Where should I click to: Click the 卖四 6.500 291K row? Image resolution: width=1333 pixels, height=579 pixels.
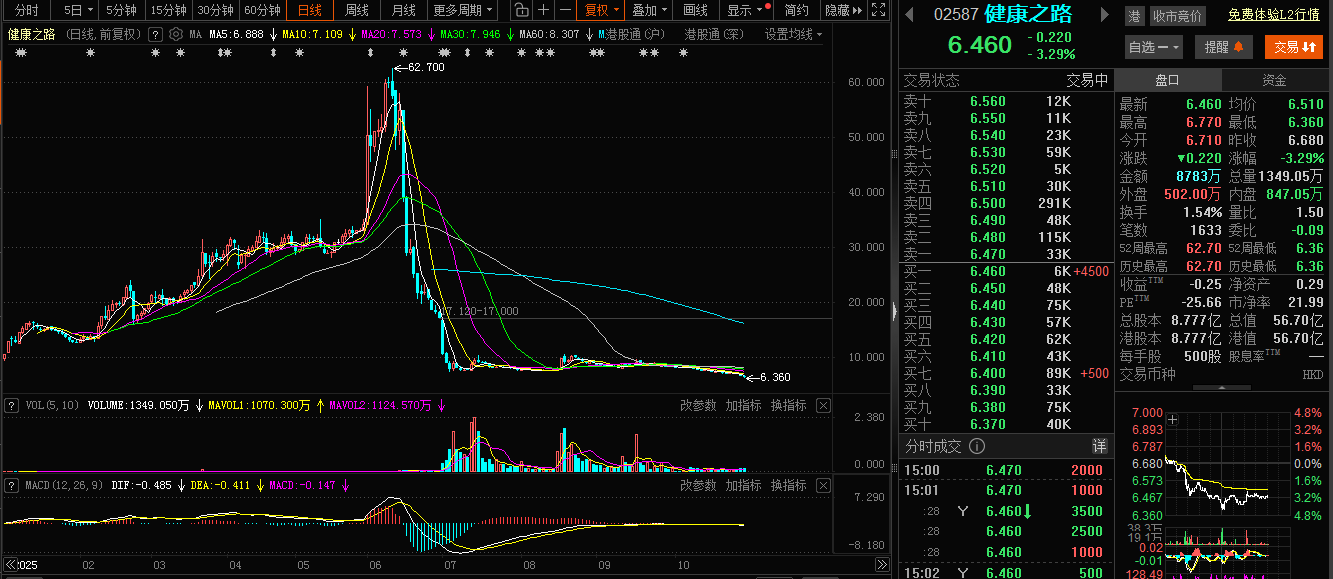coord(1006,203)
